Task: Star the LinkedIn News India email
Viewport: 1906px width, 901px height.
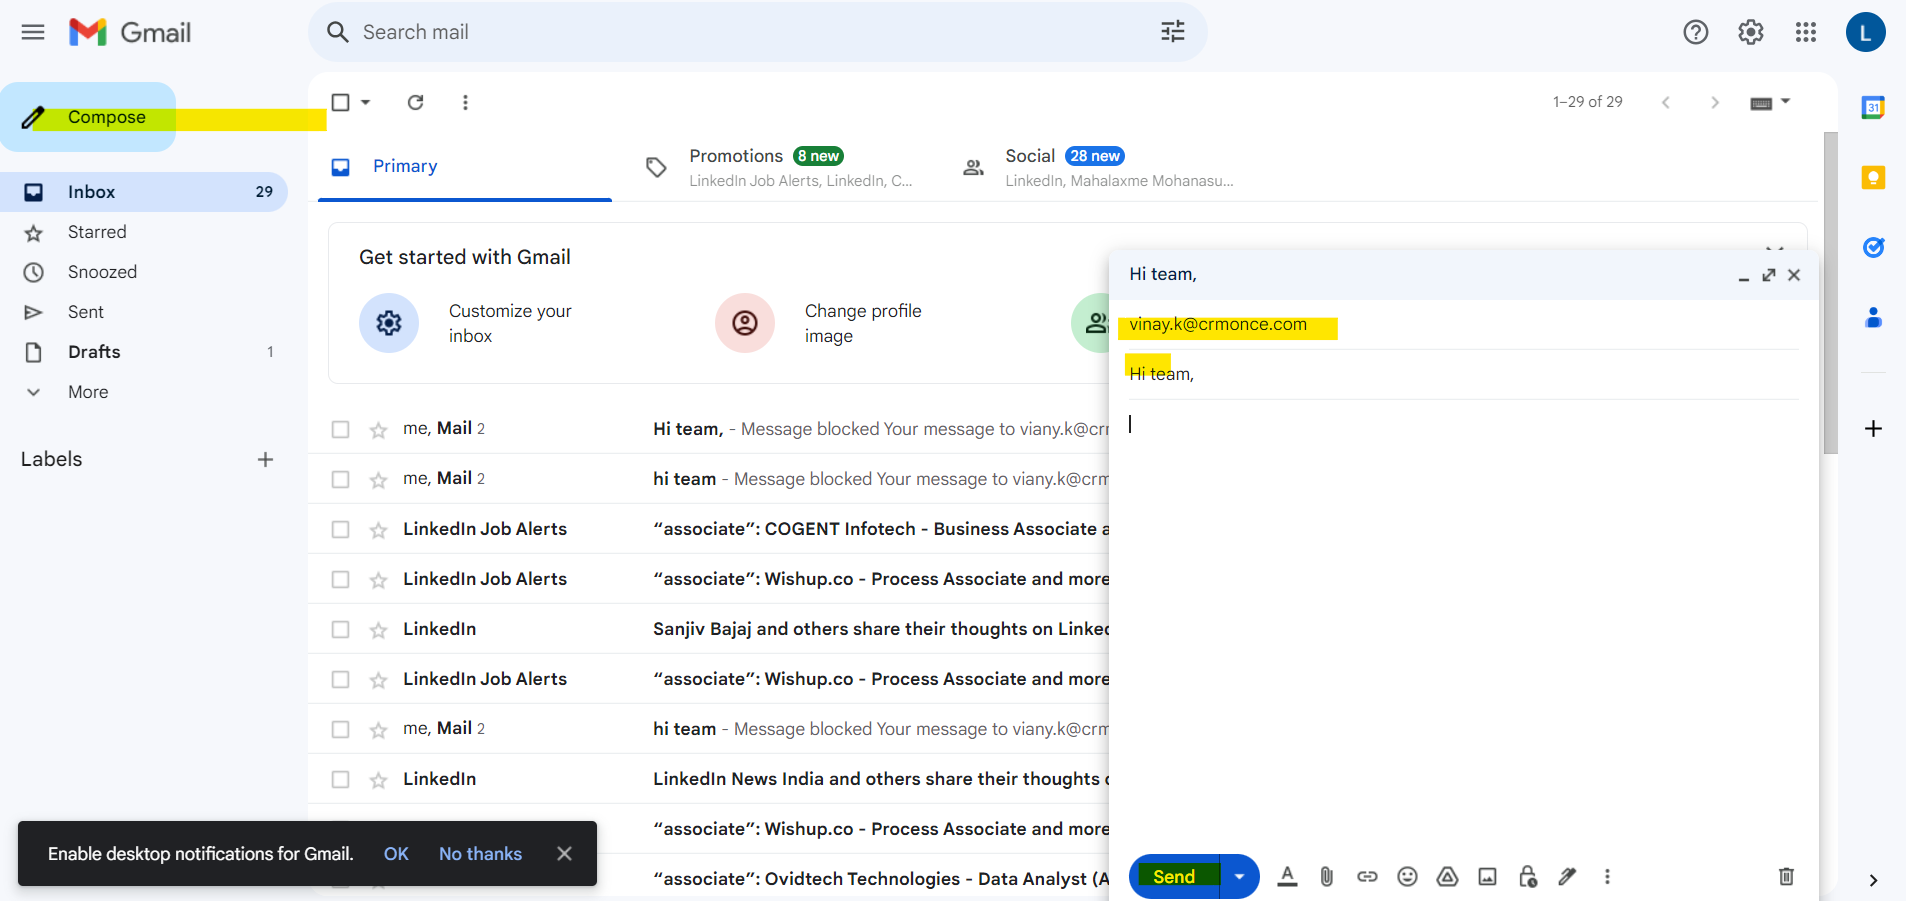Action: (378, 780)
